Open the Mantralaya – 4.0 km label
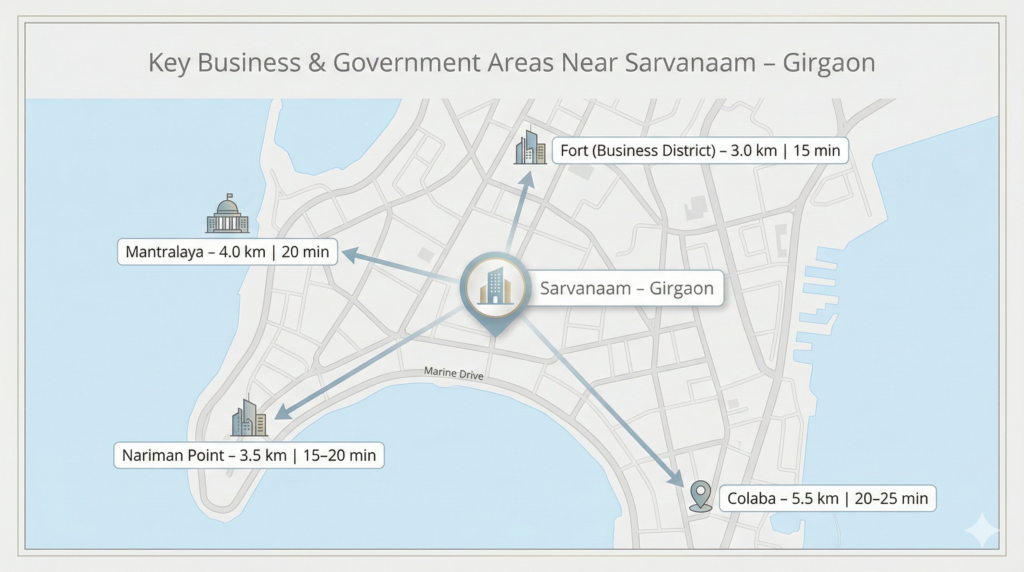This screenshot has width=1024, height=572. coord(227,252)
